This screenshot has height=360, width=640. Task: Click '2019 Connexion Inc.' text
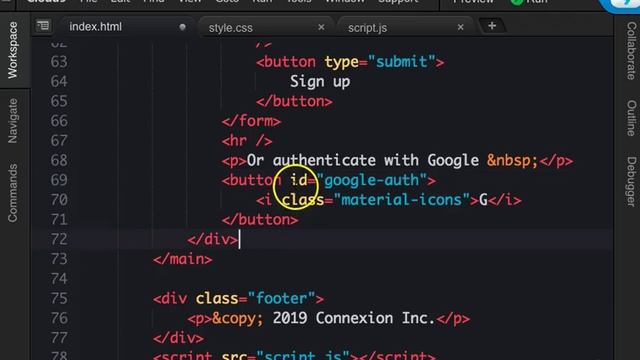pos(354,318)
